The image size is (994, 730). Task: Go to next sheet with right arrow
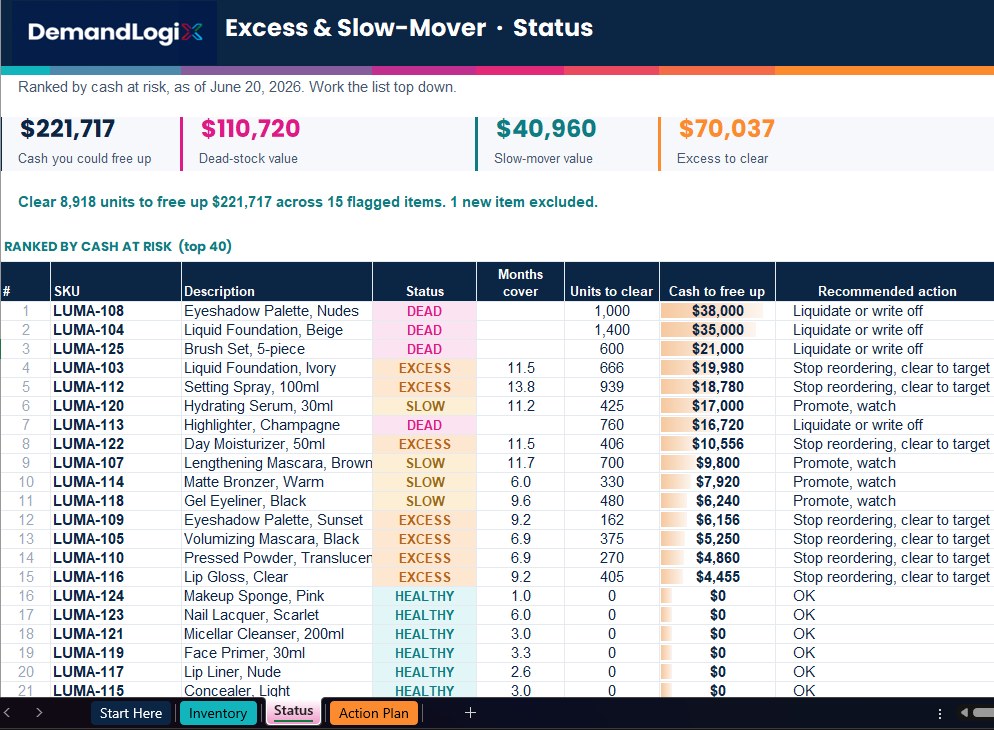click(x=39, y=712)
